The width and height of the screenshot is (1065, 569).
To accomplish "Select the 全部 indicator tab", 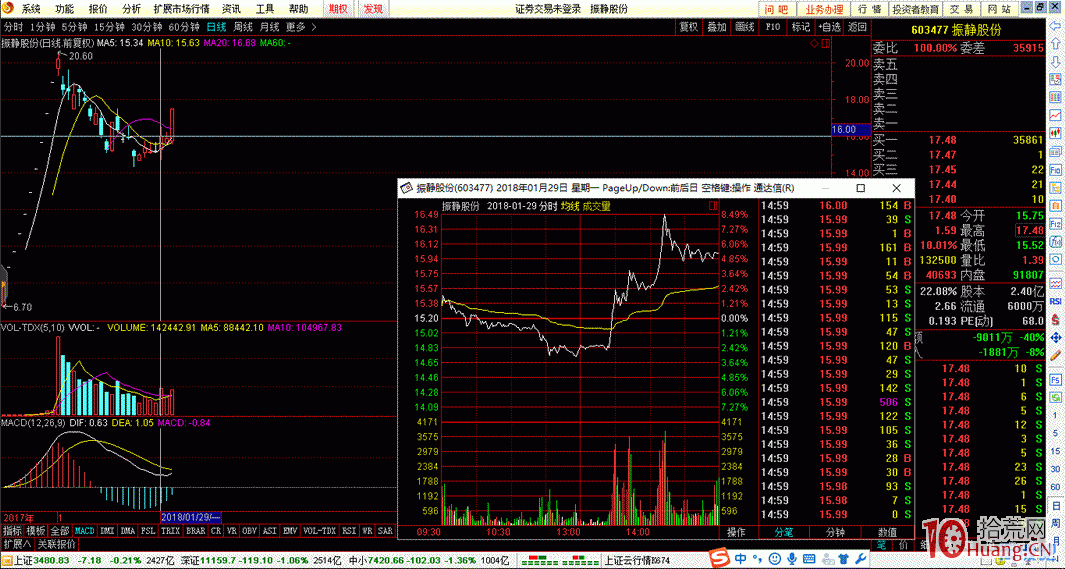I will [60, 531].
